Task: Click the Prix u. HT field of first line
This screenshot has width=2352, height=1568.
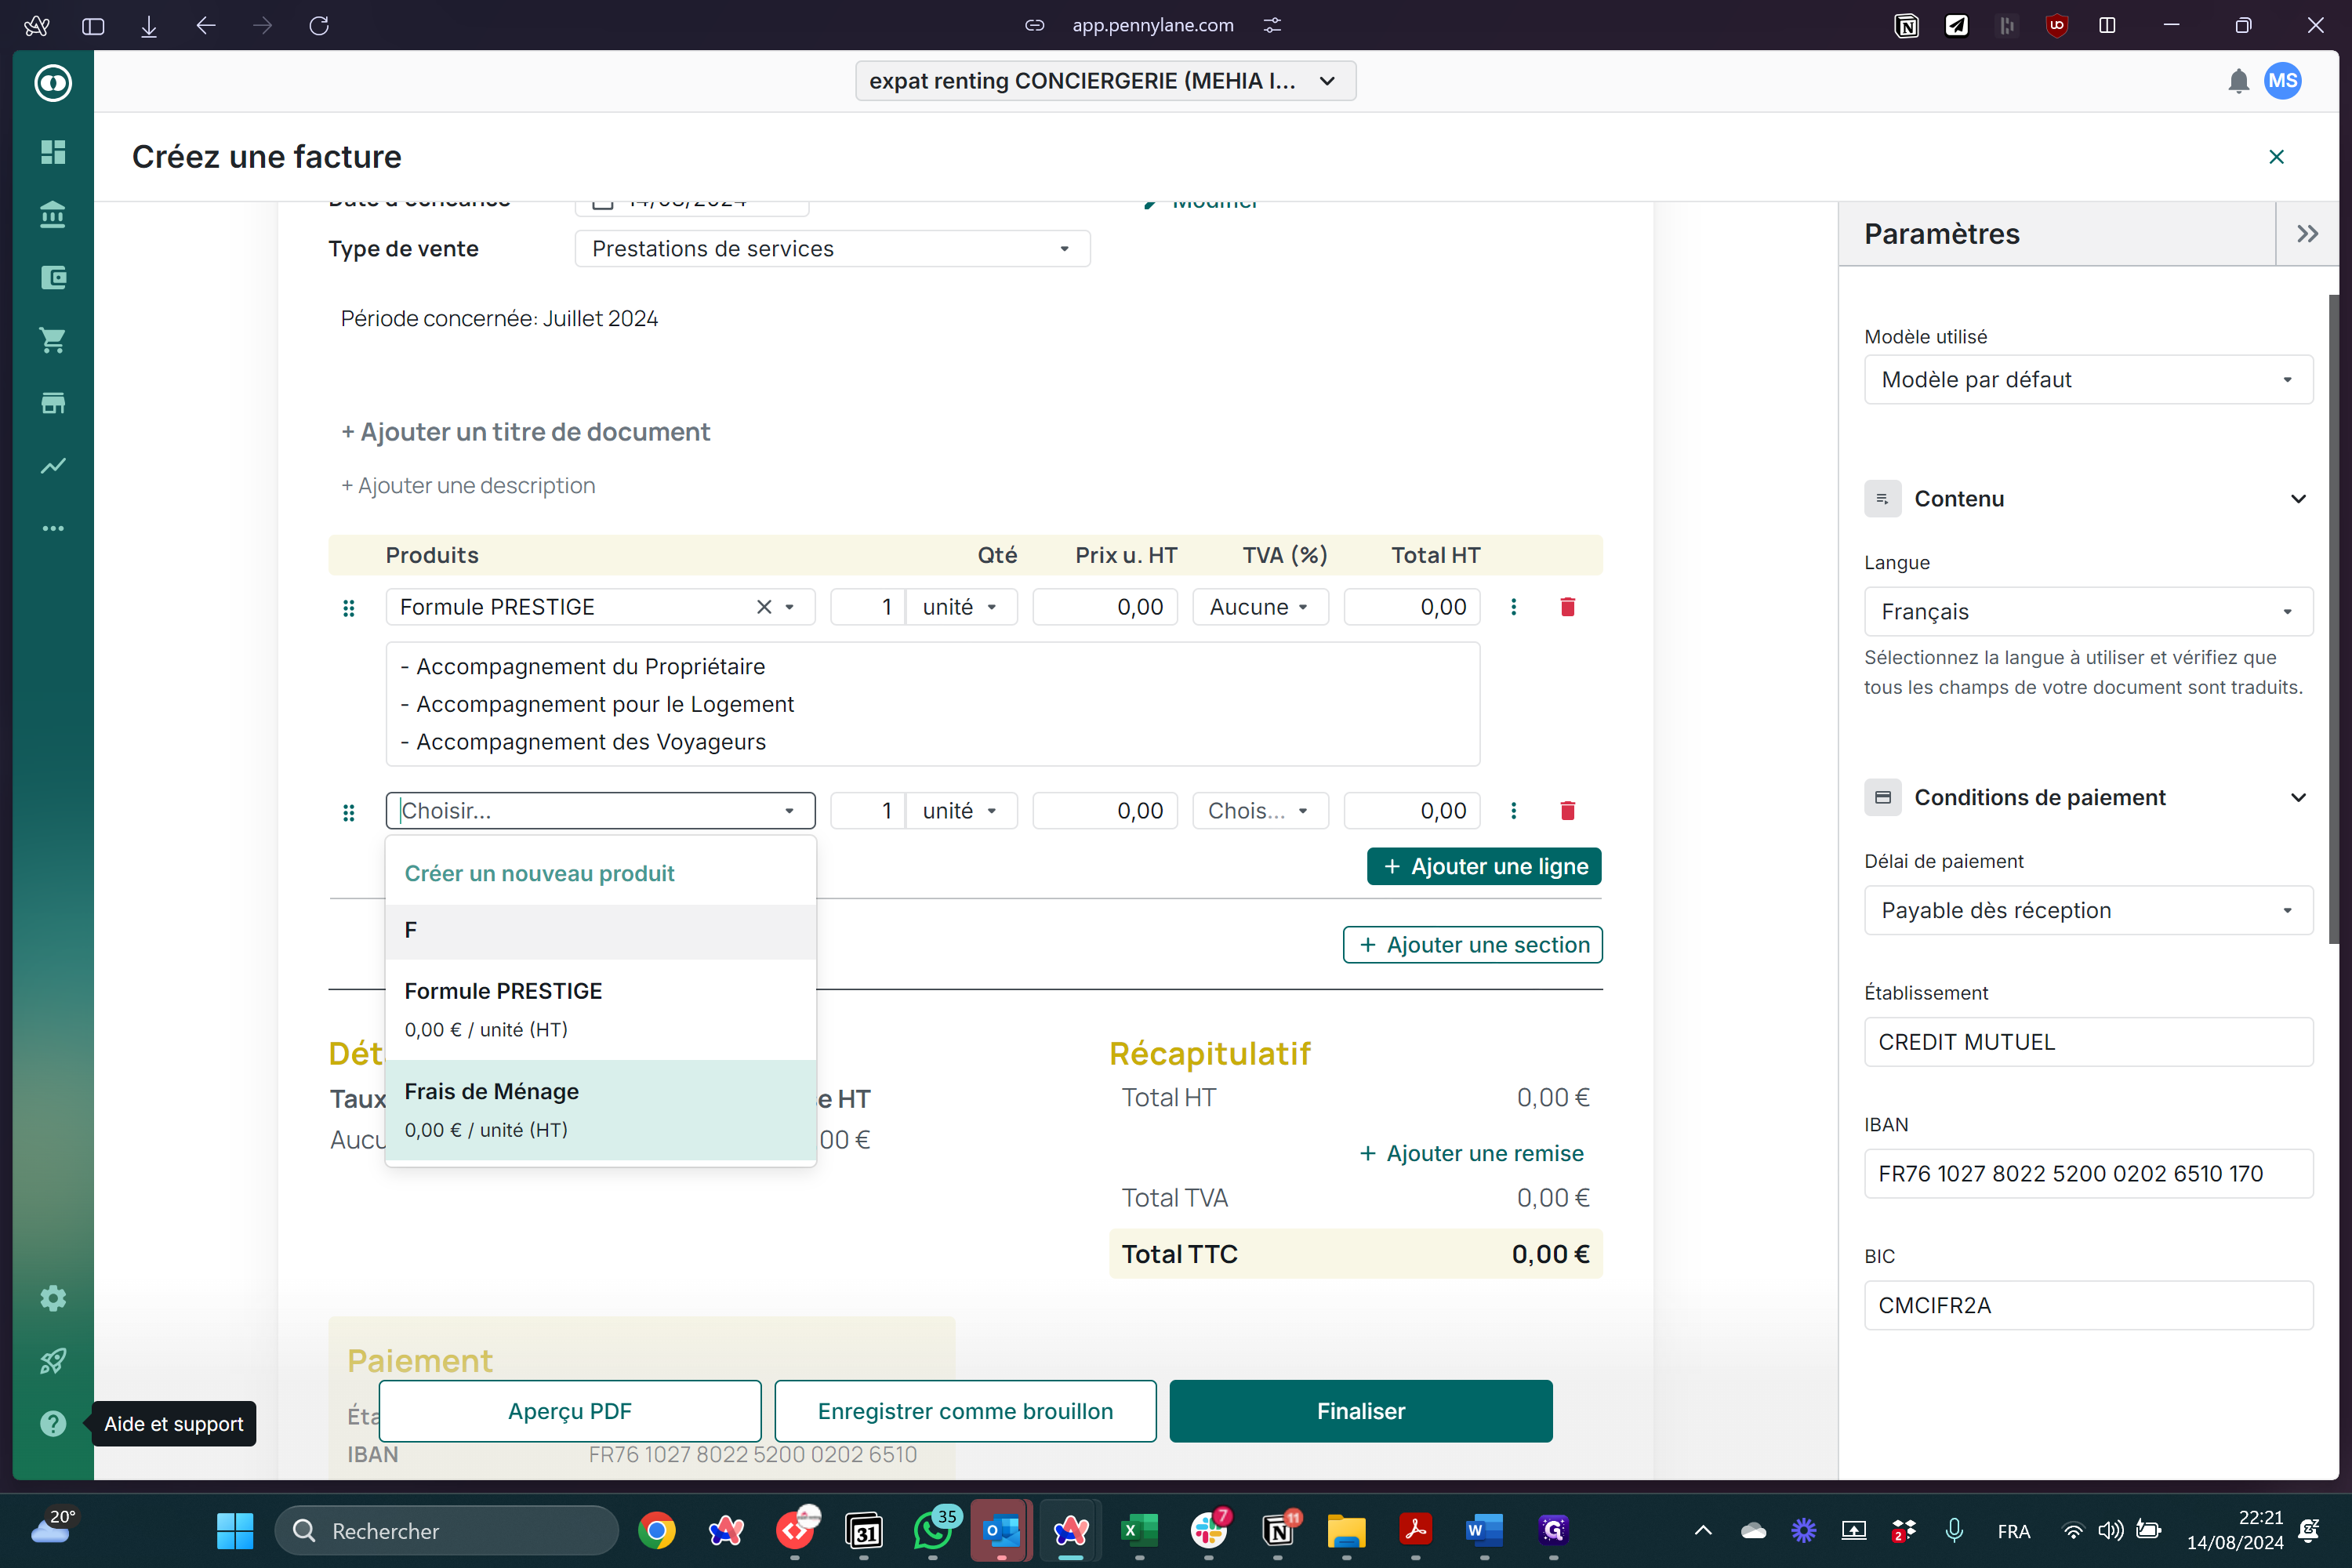Action: (1105, 607)
